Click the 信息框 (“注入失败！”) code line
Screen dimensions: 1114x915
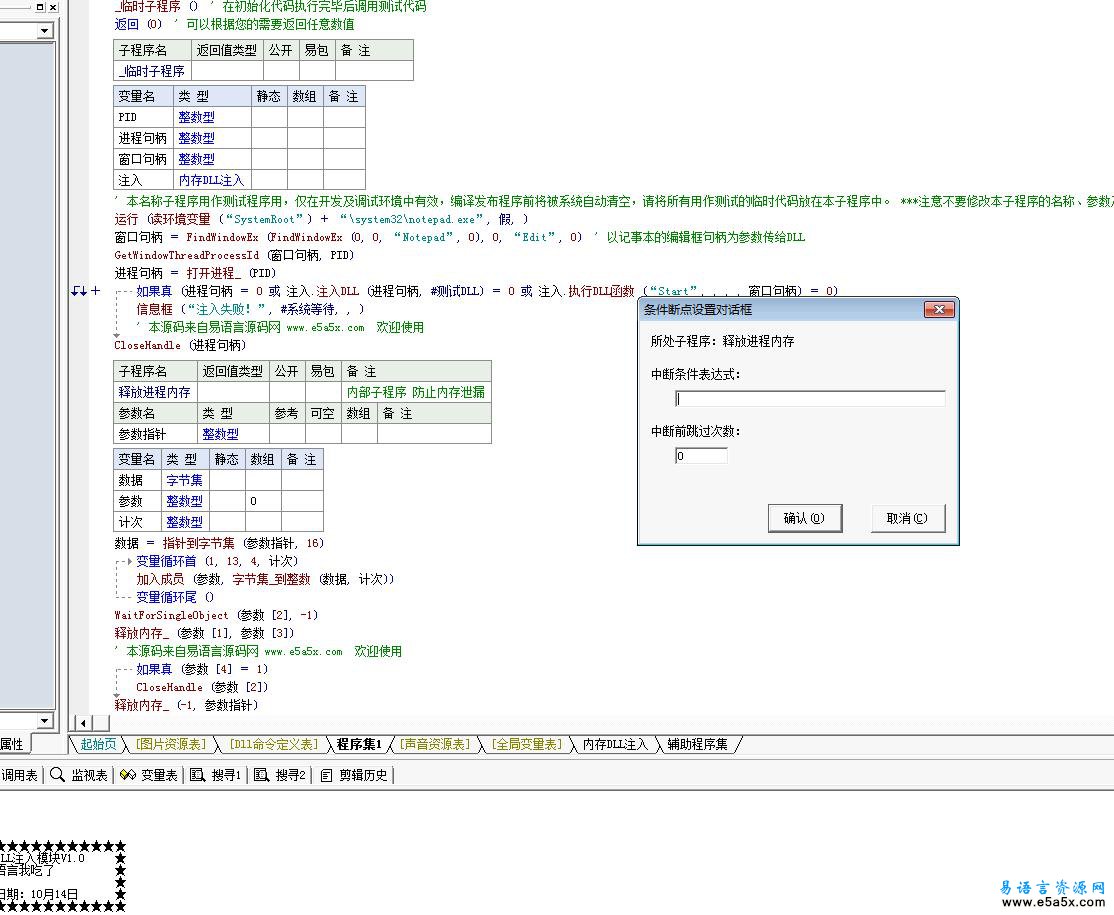click(x=250, y=309)
